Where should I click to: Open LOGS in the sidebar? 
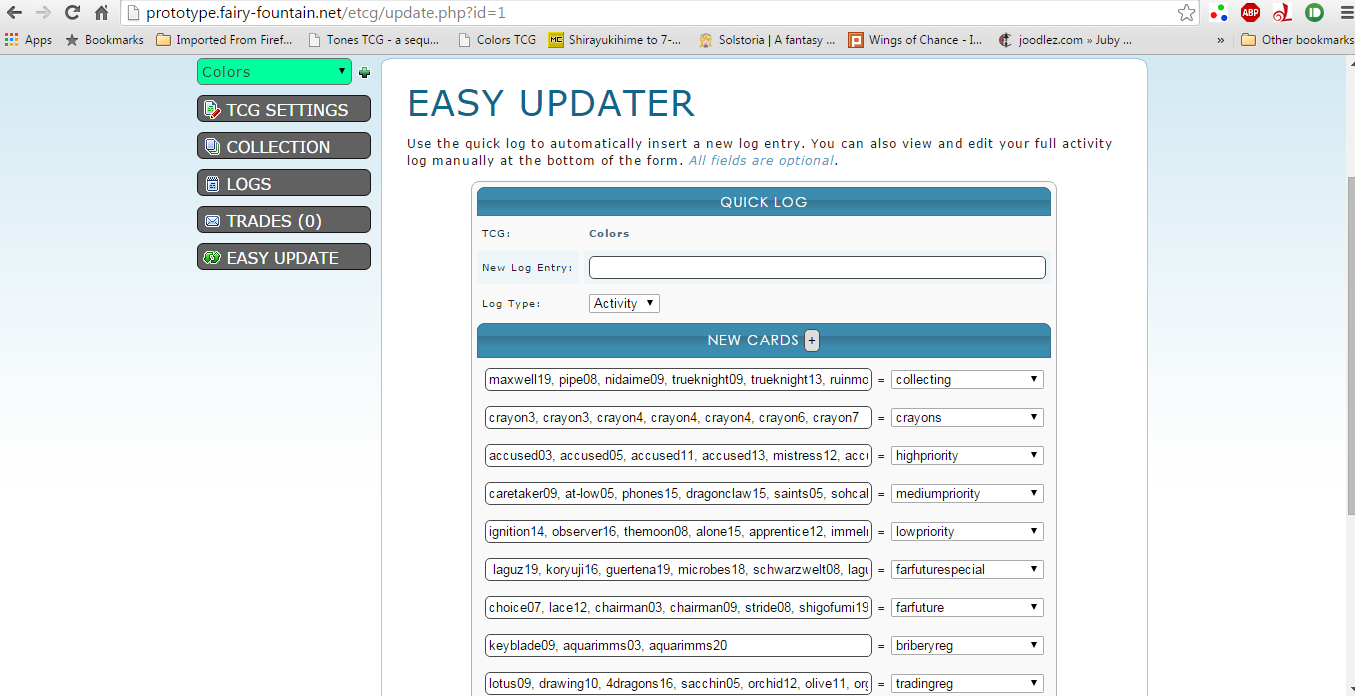click(284, 183)
